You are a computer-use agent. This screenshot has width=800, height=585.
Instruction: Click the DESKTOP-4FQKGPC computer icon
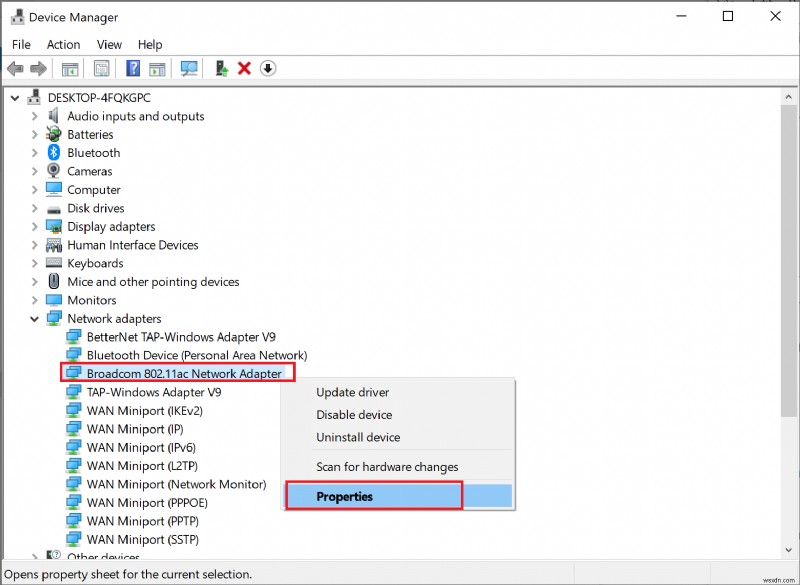(35, 97)
